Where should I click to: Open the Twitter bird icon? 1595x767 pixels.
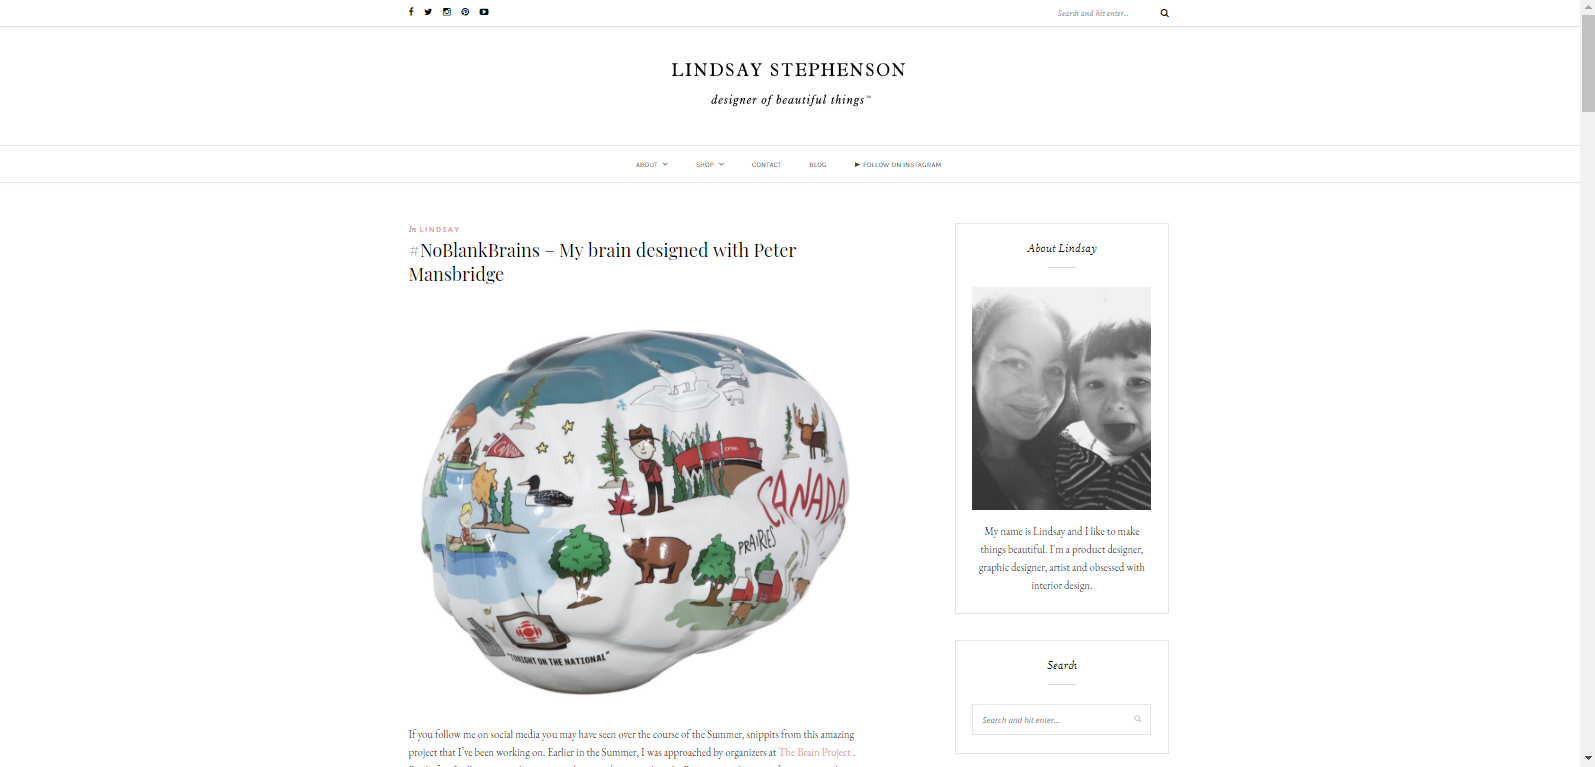[x=428, y=12]
